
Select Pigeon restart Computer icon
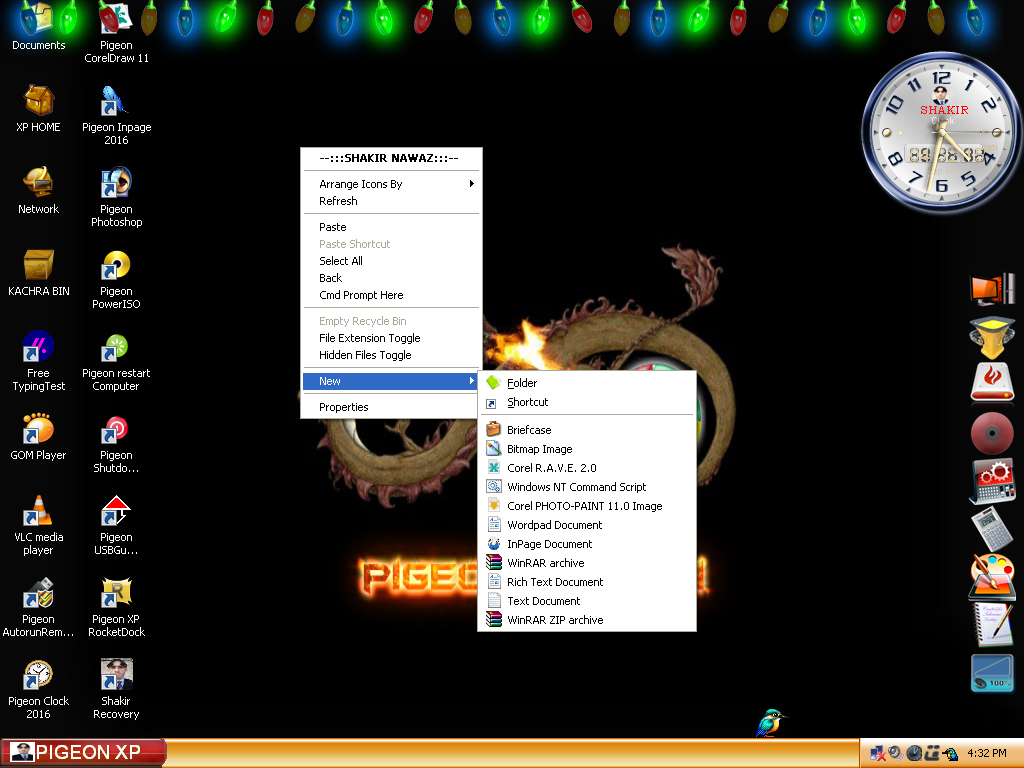coord(116,361)
